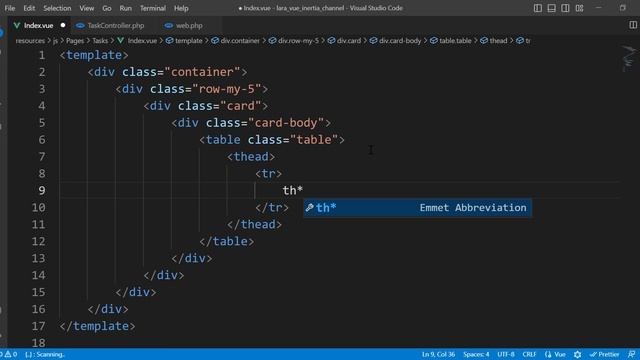Switch to the Index.vue tab
640x360 pixels.
[38, 25]
